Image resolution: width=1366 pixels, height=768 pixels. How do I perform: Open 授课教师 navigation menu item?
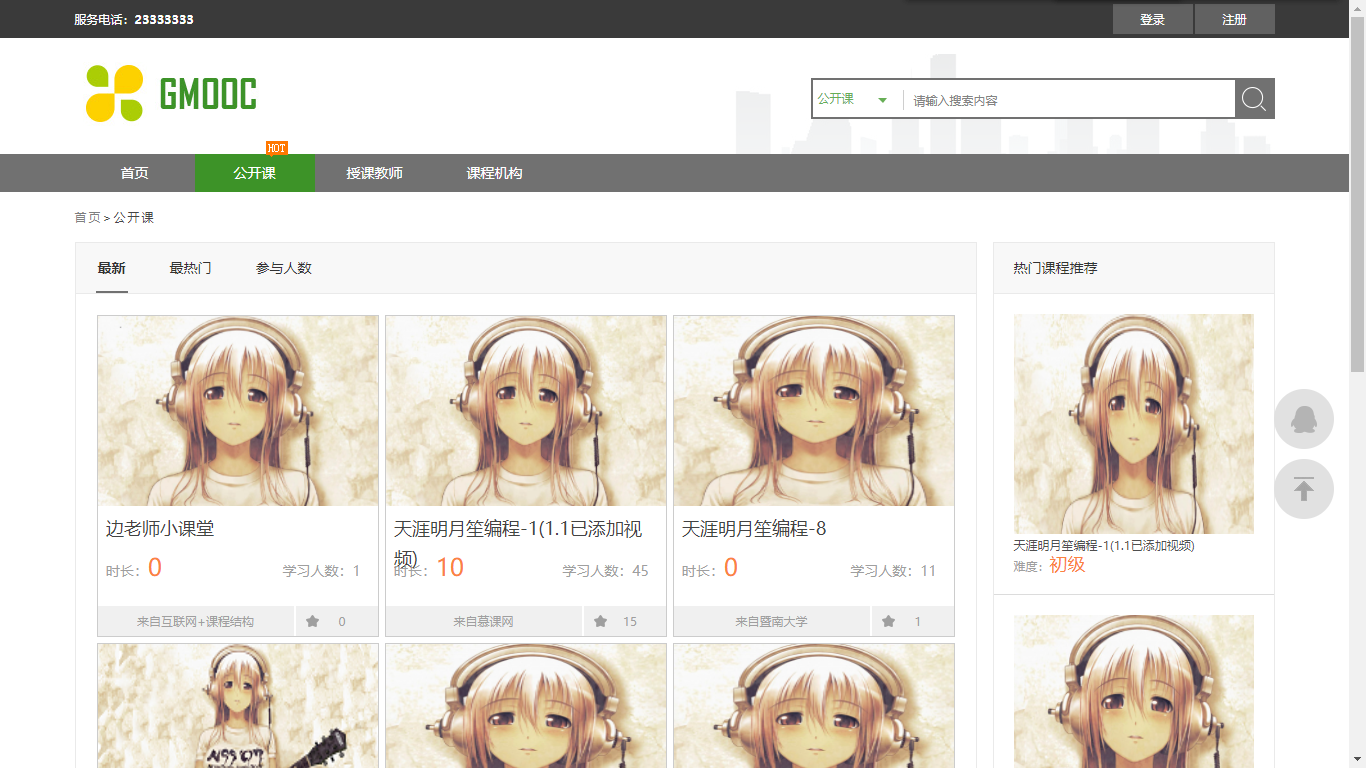coord(375,173)
